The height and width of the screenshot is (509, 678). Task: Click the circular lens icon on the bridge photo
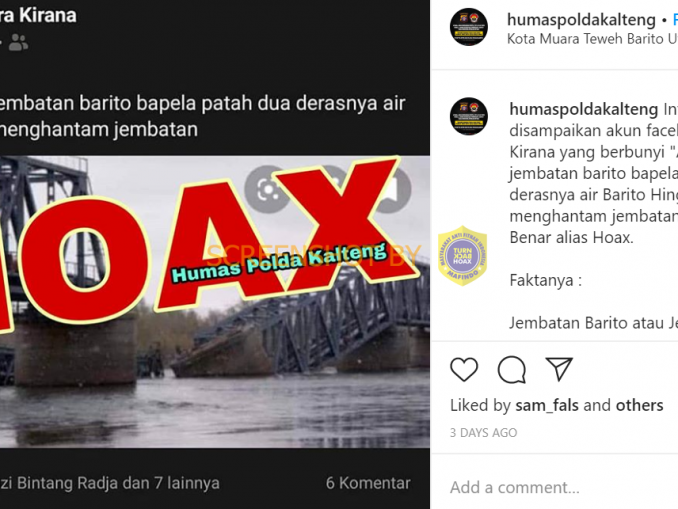tap(267, 189)
